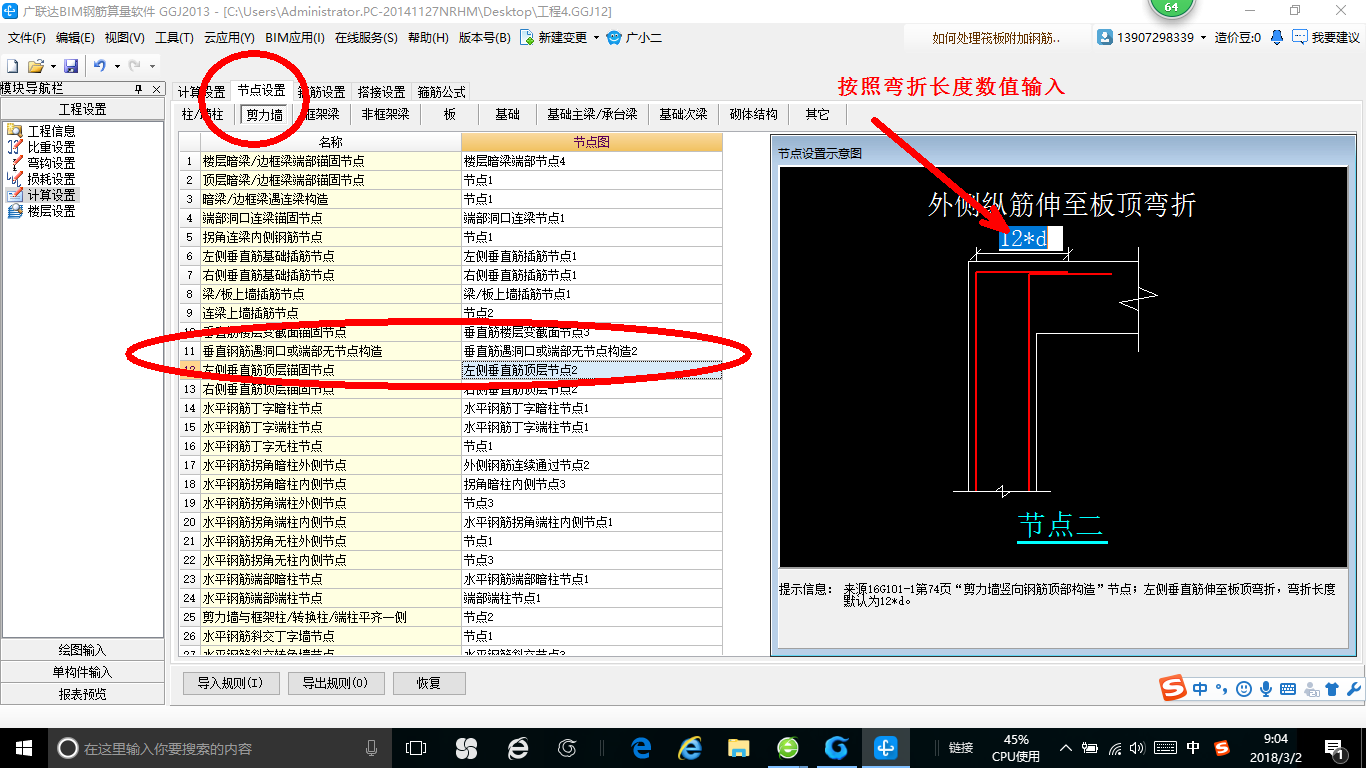Open the 版本号(B) menu

click(484, 38)
